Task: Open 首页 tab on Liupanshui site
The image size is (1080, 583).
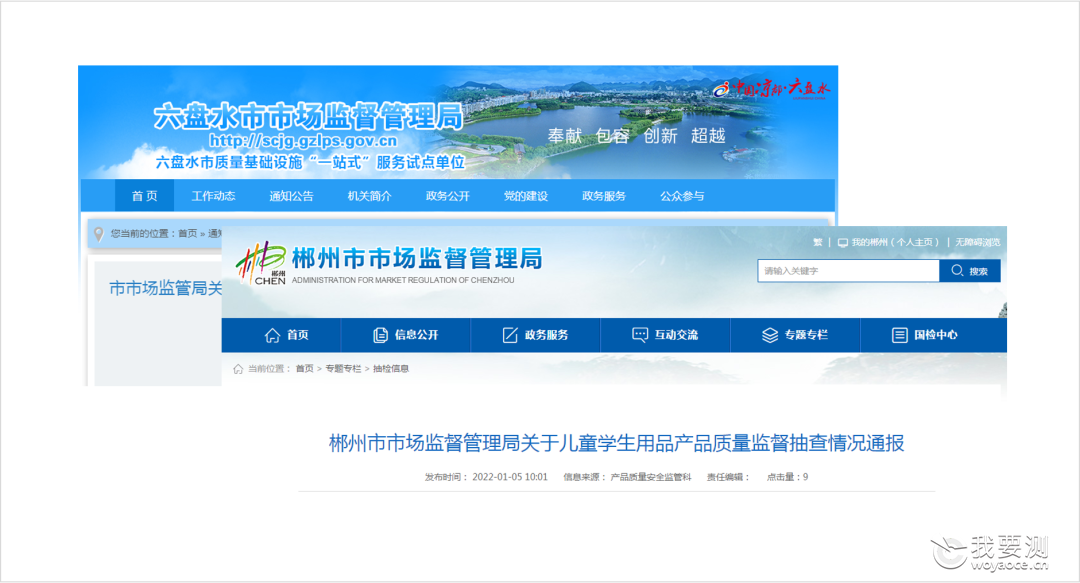Action: coord(144,196)
